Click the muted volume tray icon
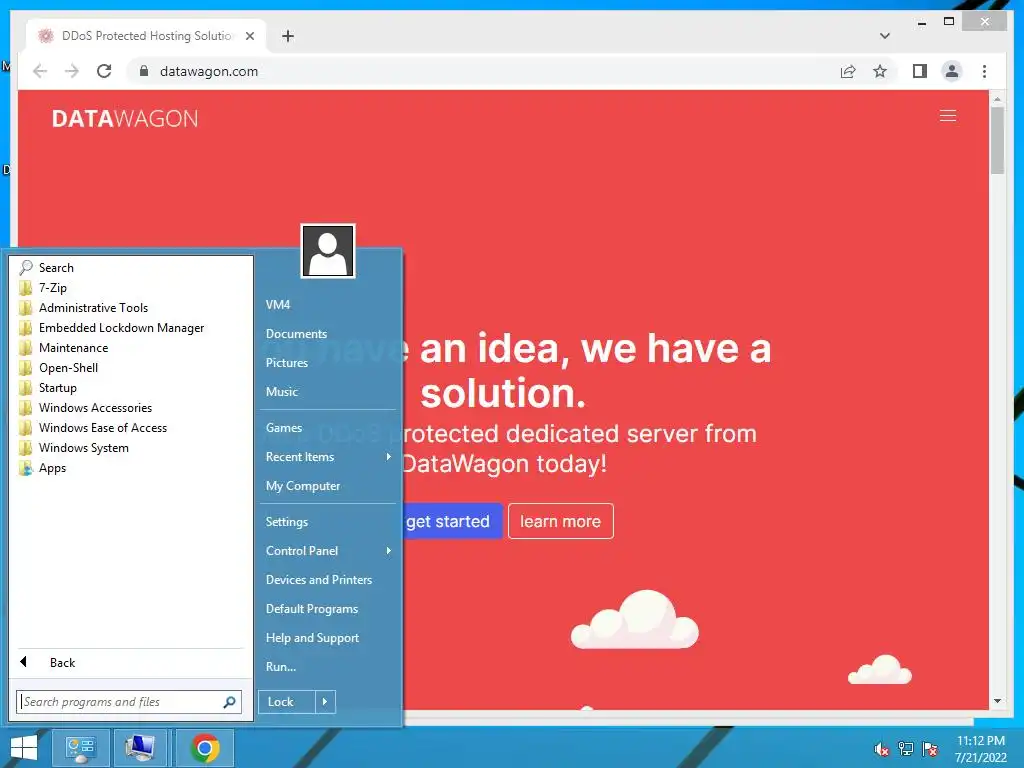 click(881, 750)
